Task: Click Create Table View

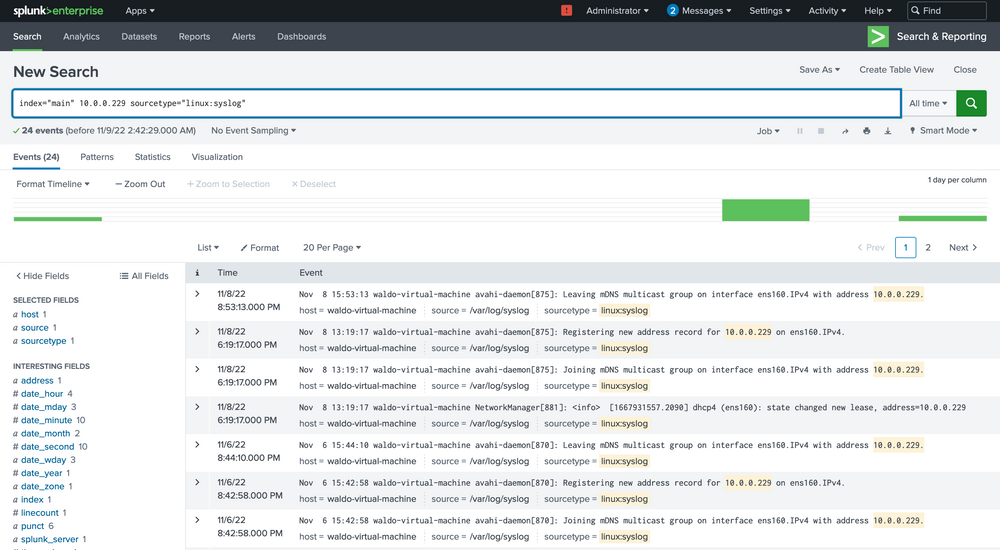Action: coord(896,70)
